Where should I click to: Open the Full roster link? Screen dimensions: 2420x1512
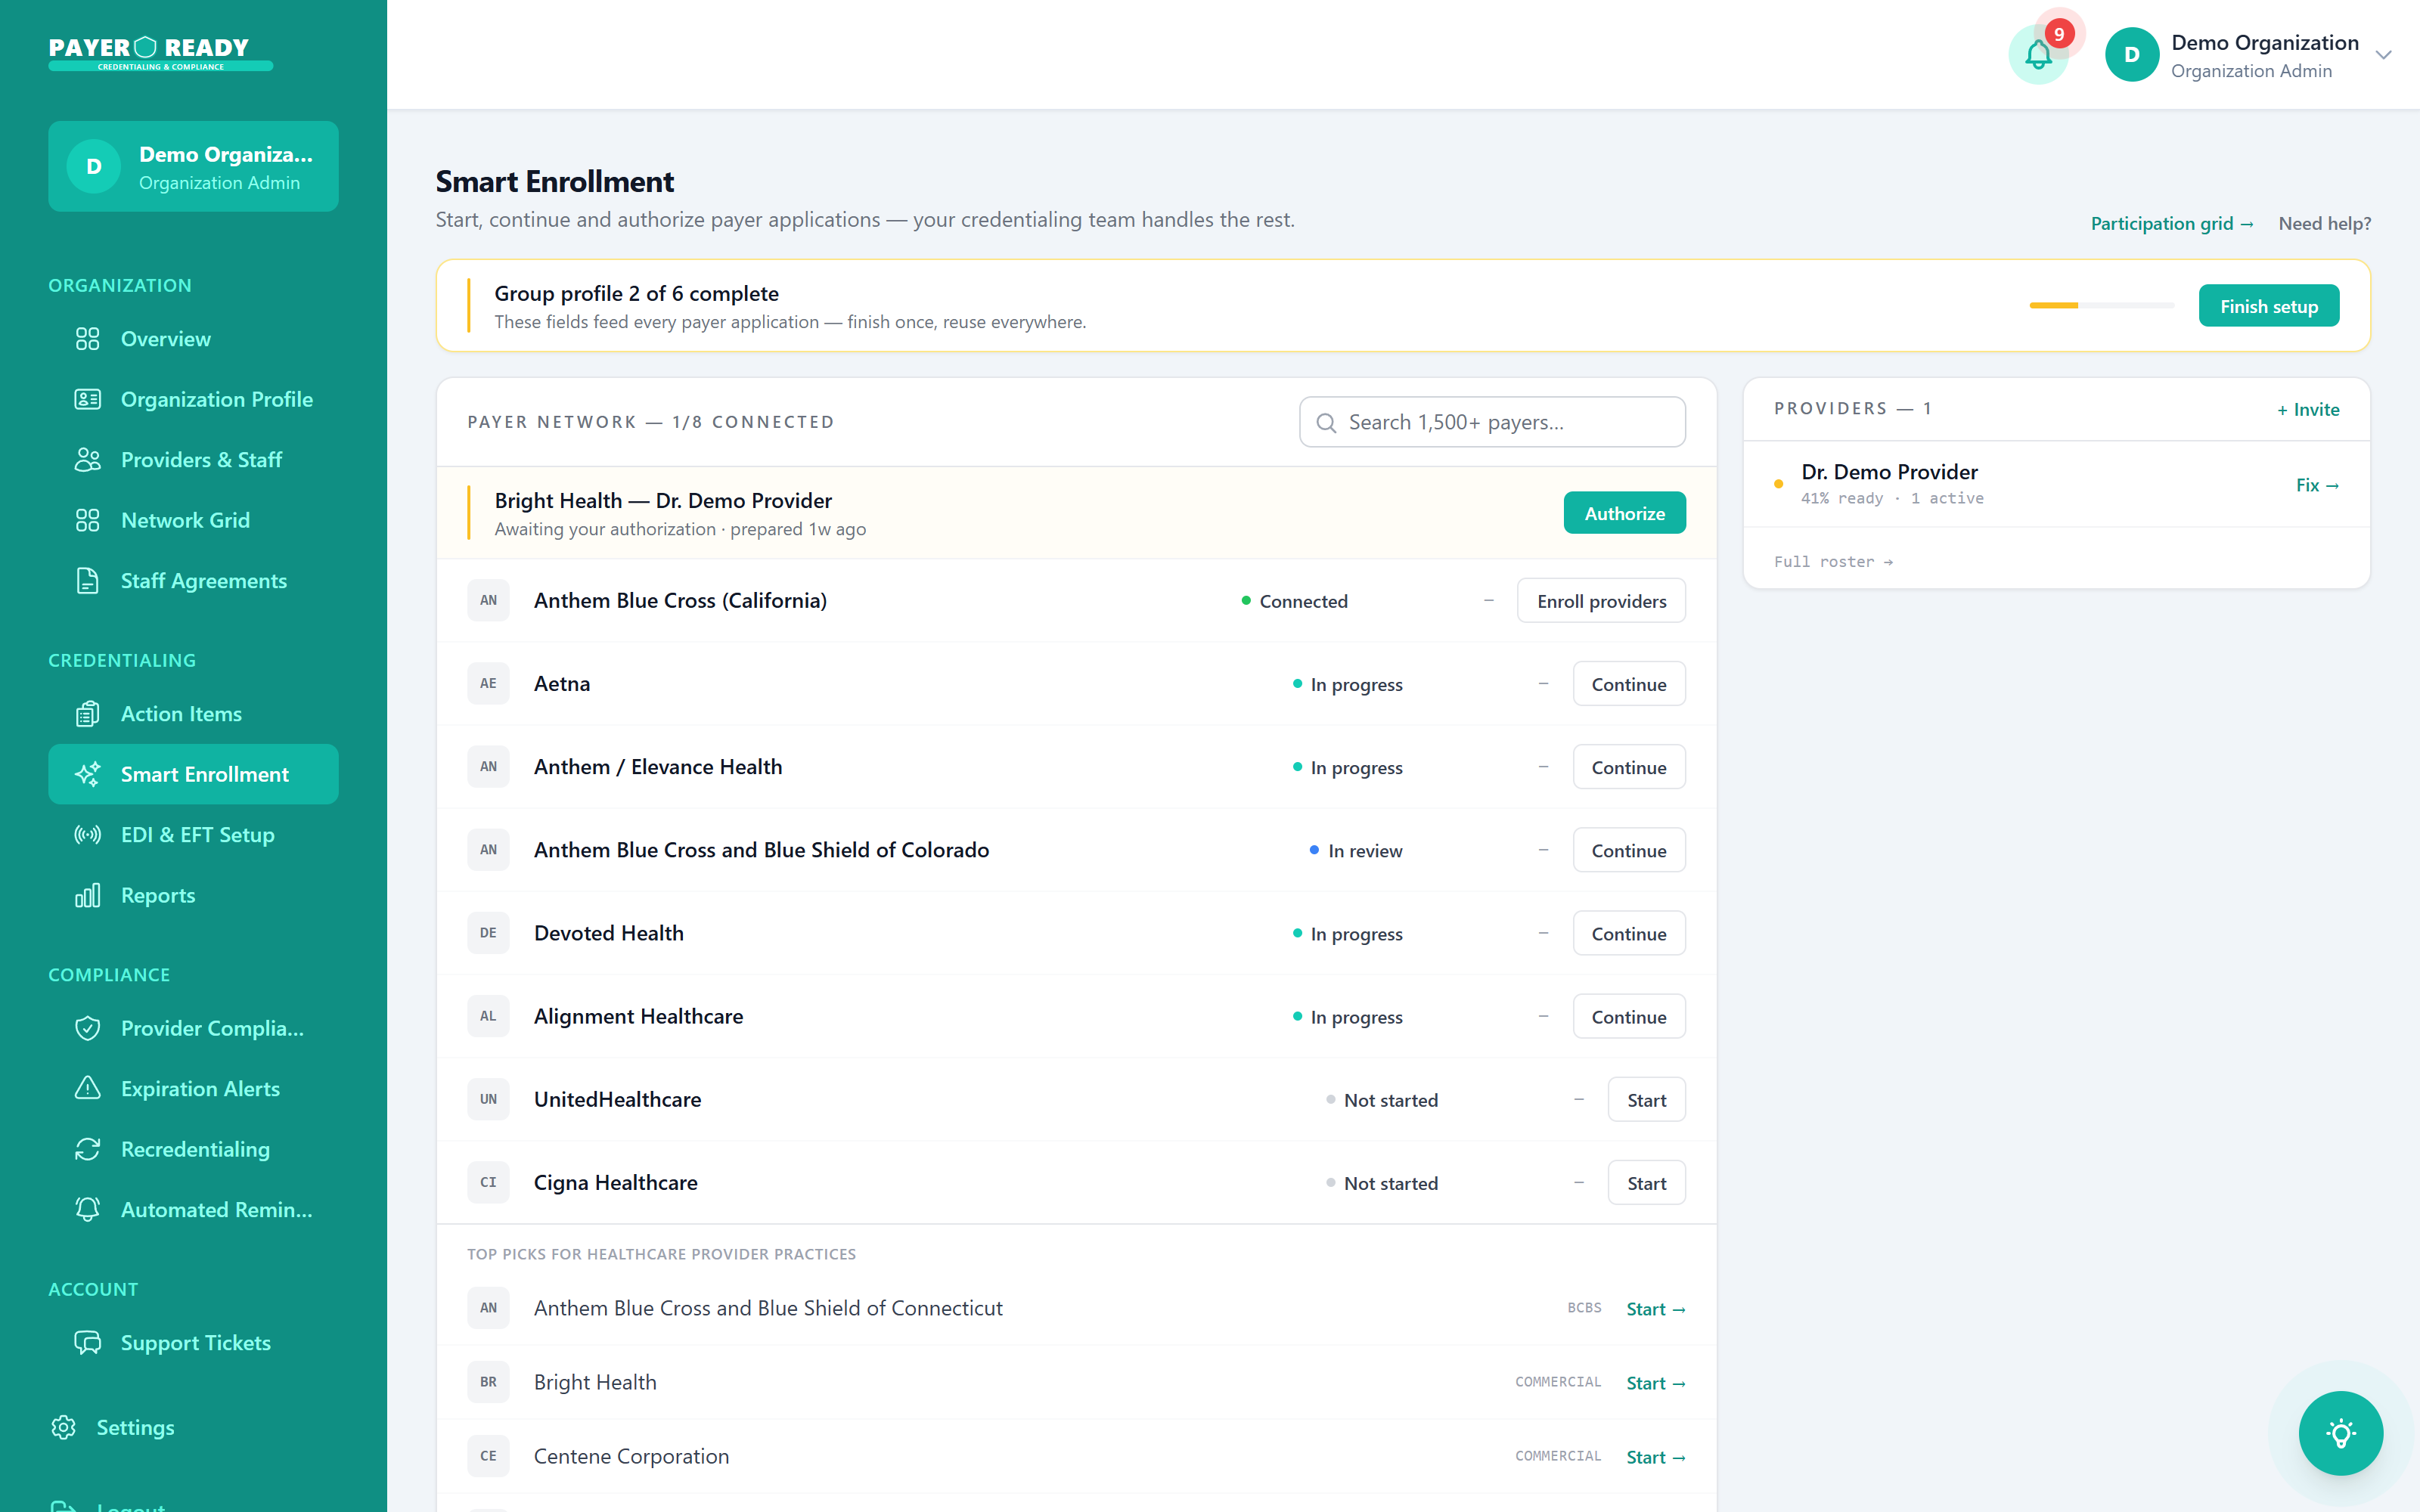(1833, 562)
